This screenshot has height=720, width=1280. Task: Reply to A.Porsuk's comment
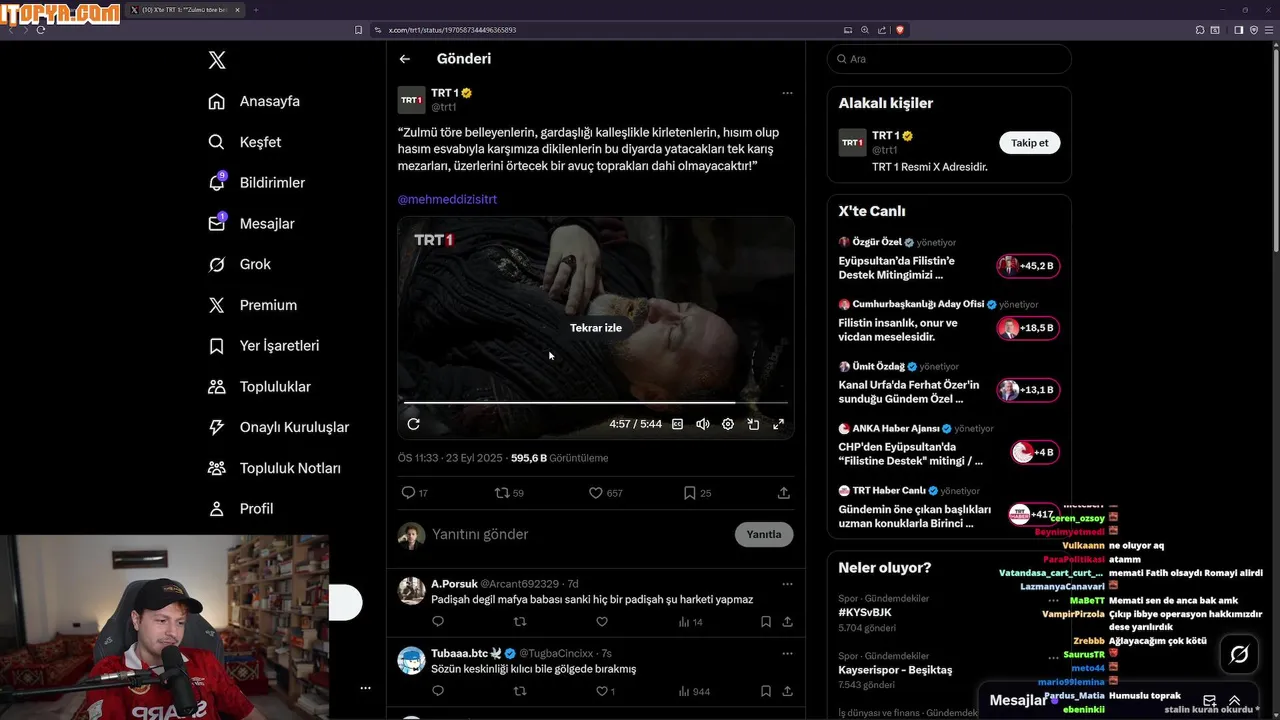(438, 622)
